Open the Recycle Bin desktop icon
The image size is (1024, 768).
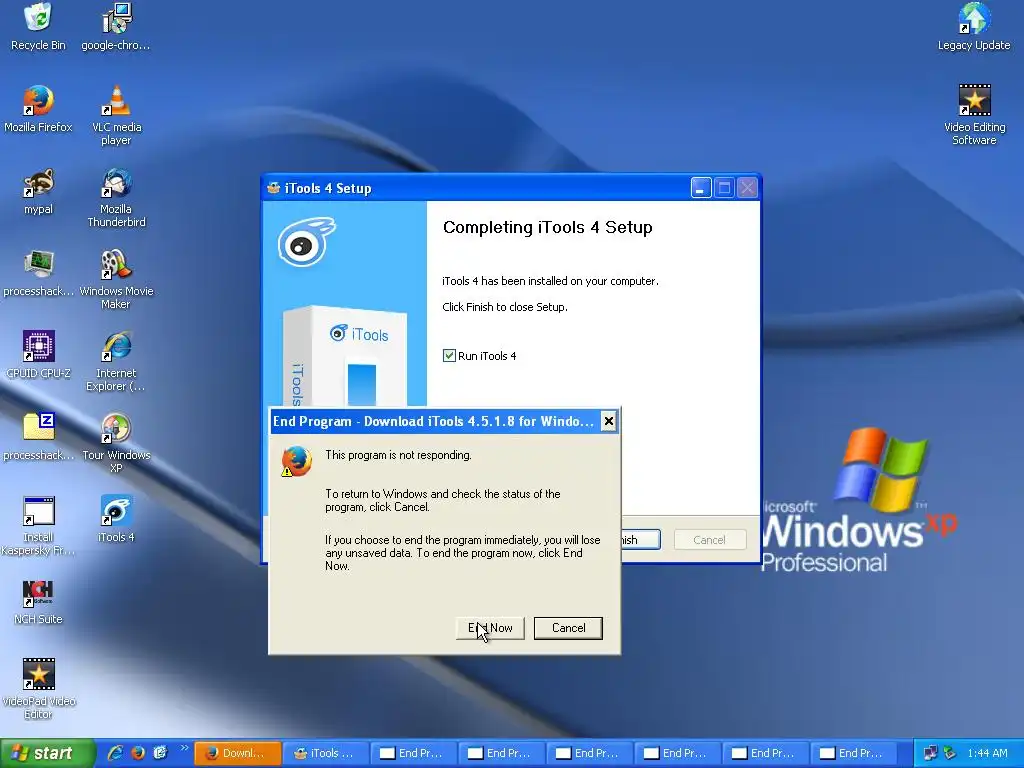(x=38, y=27)
